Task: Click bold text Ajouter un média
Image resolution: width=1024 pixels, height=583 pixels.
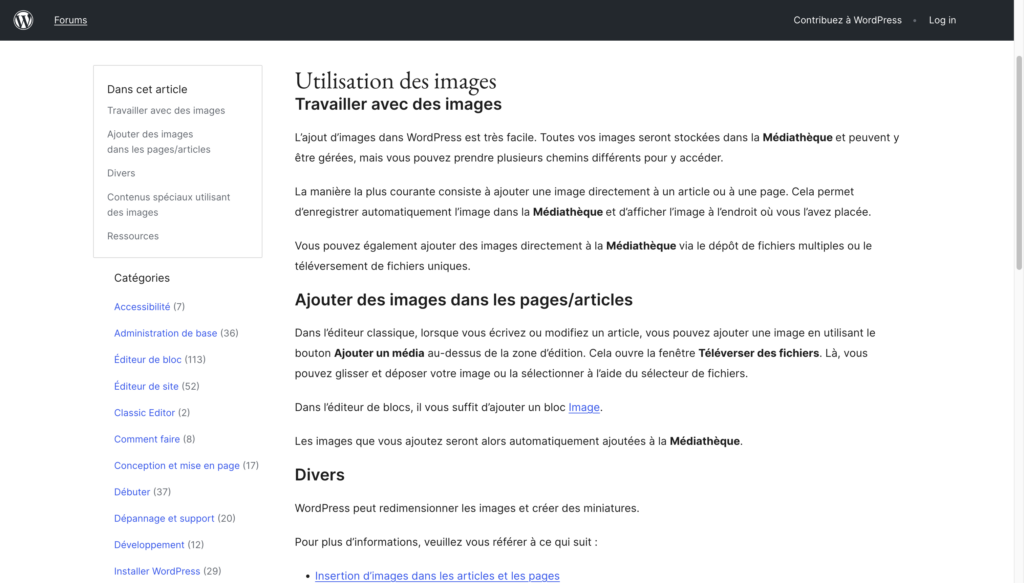Action: (x=379, y=353)
